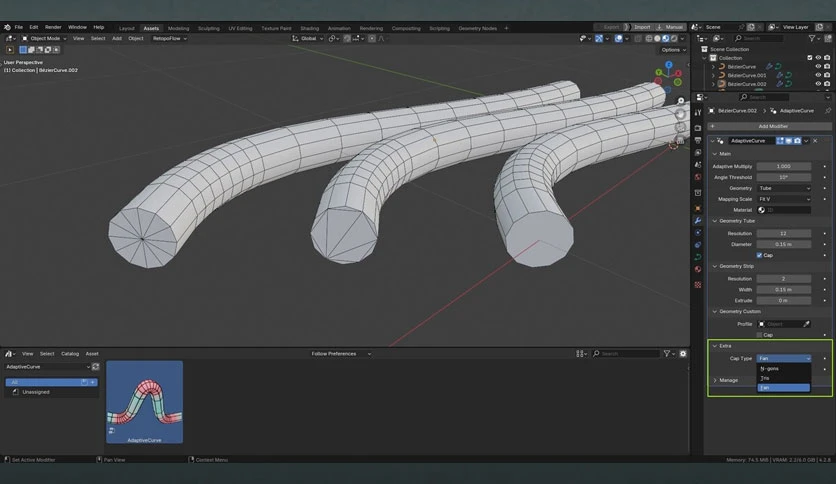Open the Object properties tab orange square icon
Image resolution: width=836 pixels, height=484 pixels.
click(x=698, y=208)
